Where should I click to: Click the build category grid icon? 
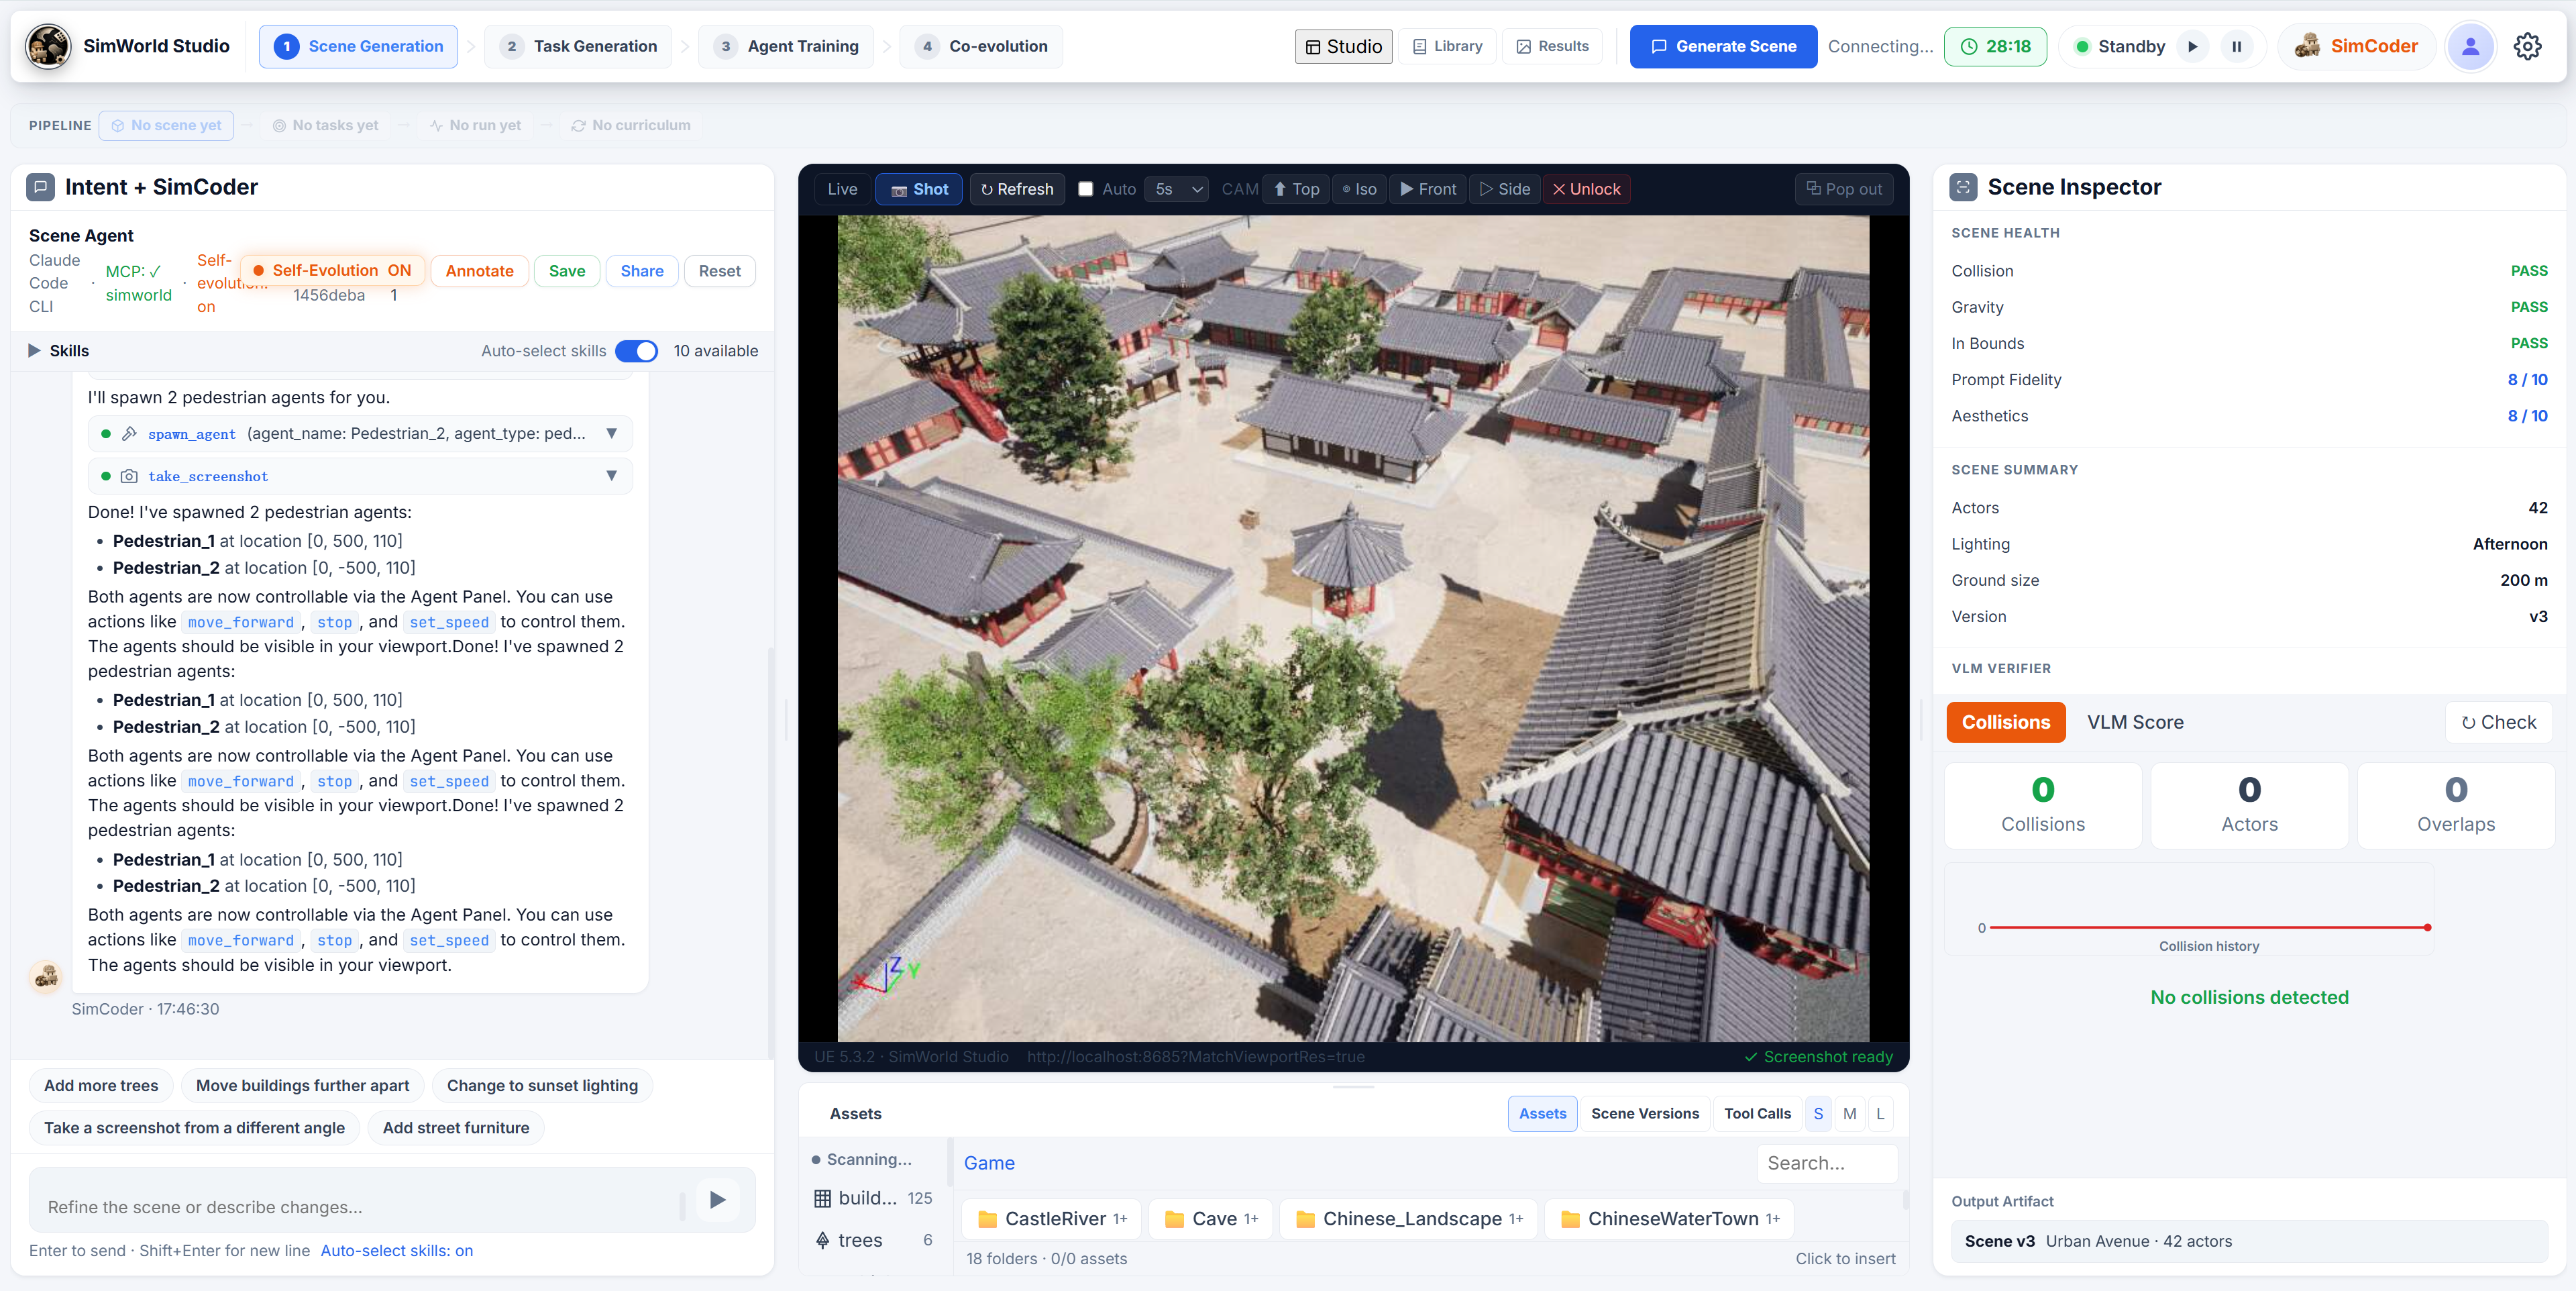(x=822, y=1198)
